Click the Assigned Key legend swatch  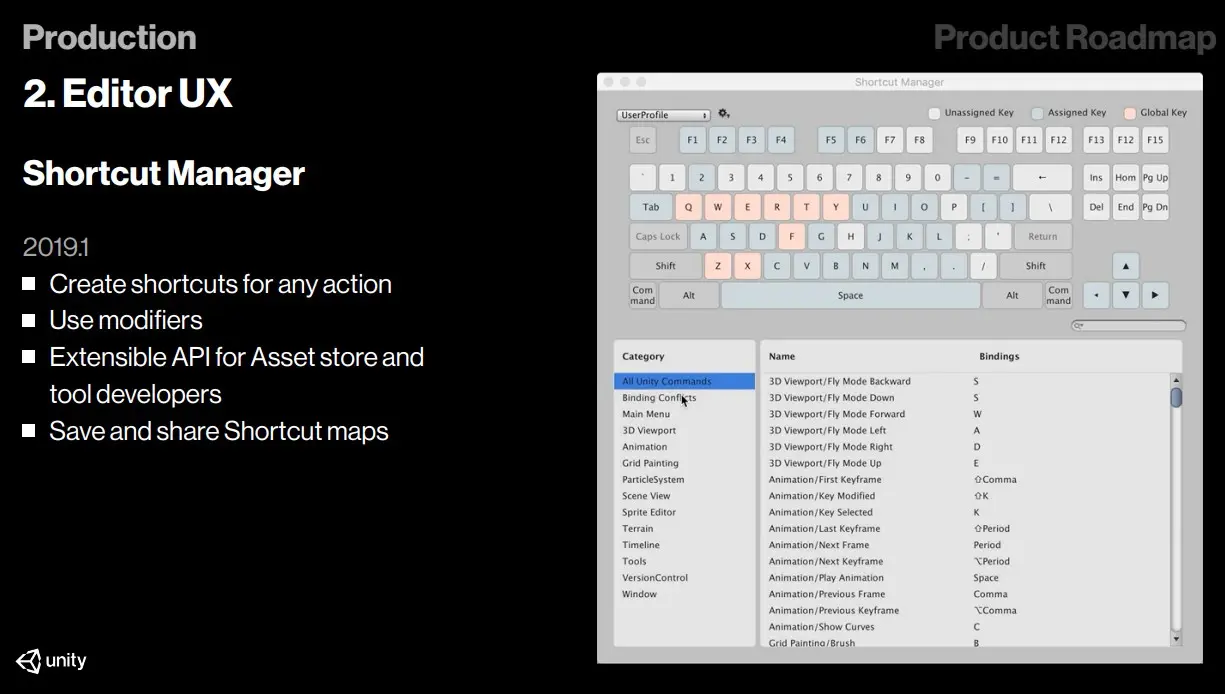[x=1037, y=113]
